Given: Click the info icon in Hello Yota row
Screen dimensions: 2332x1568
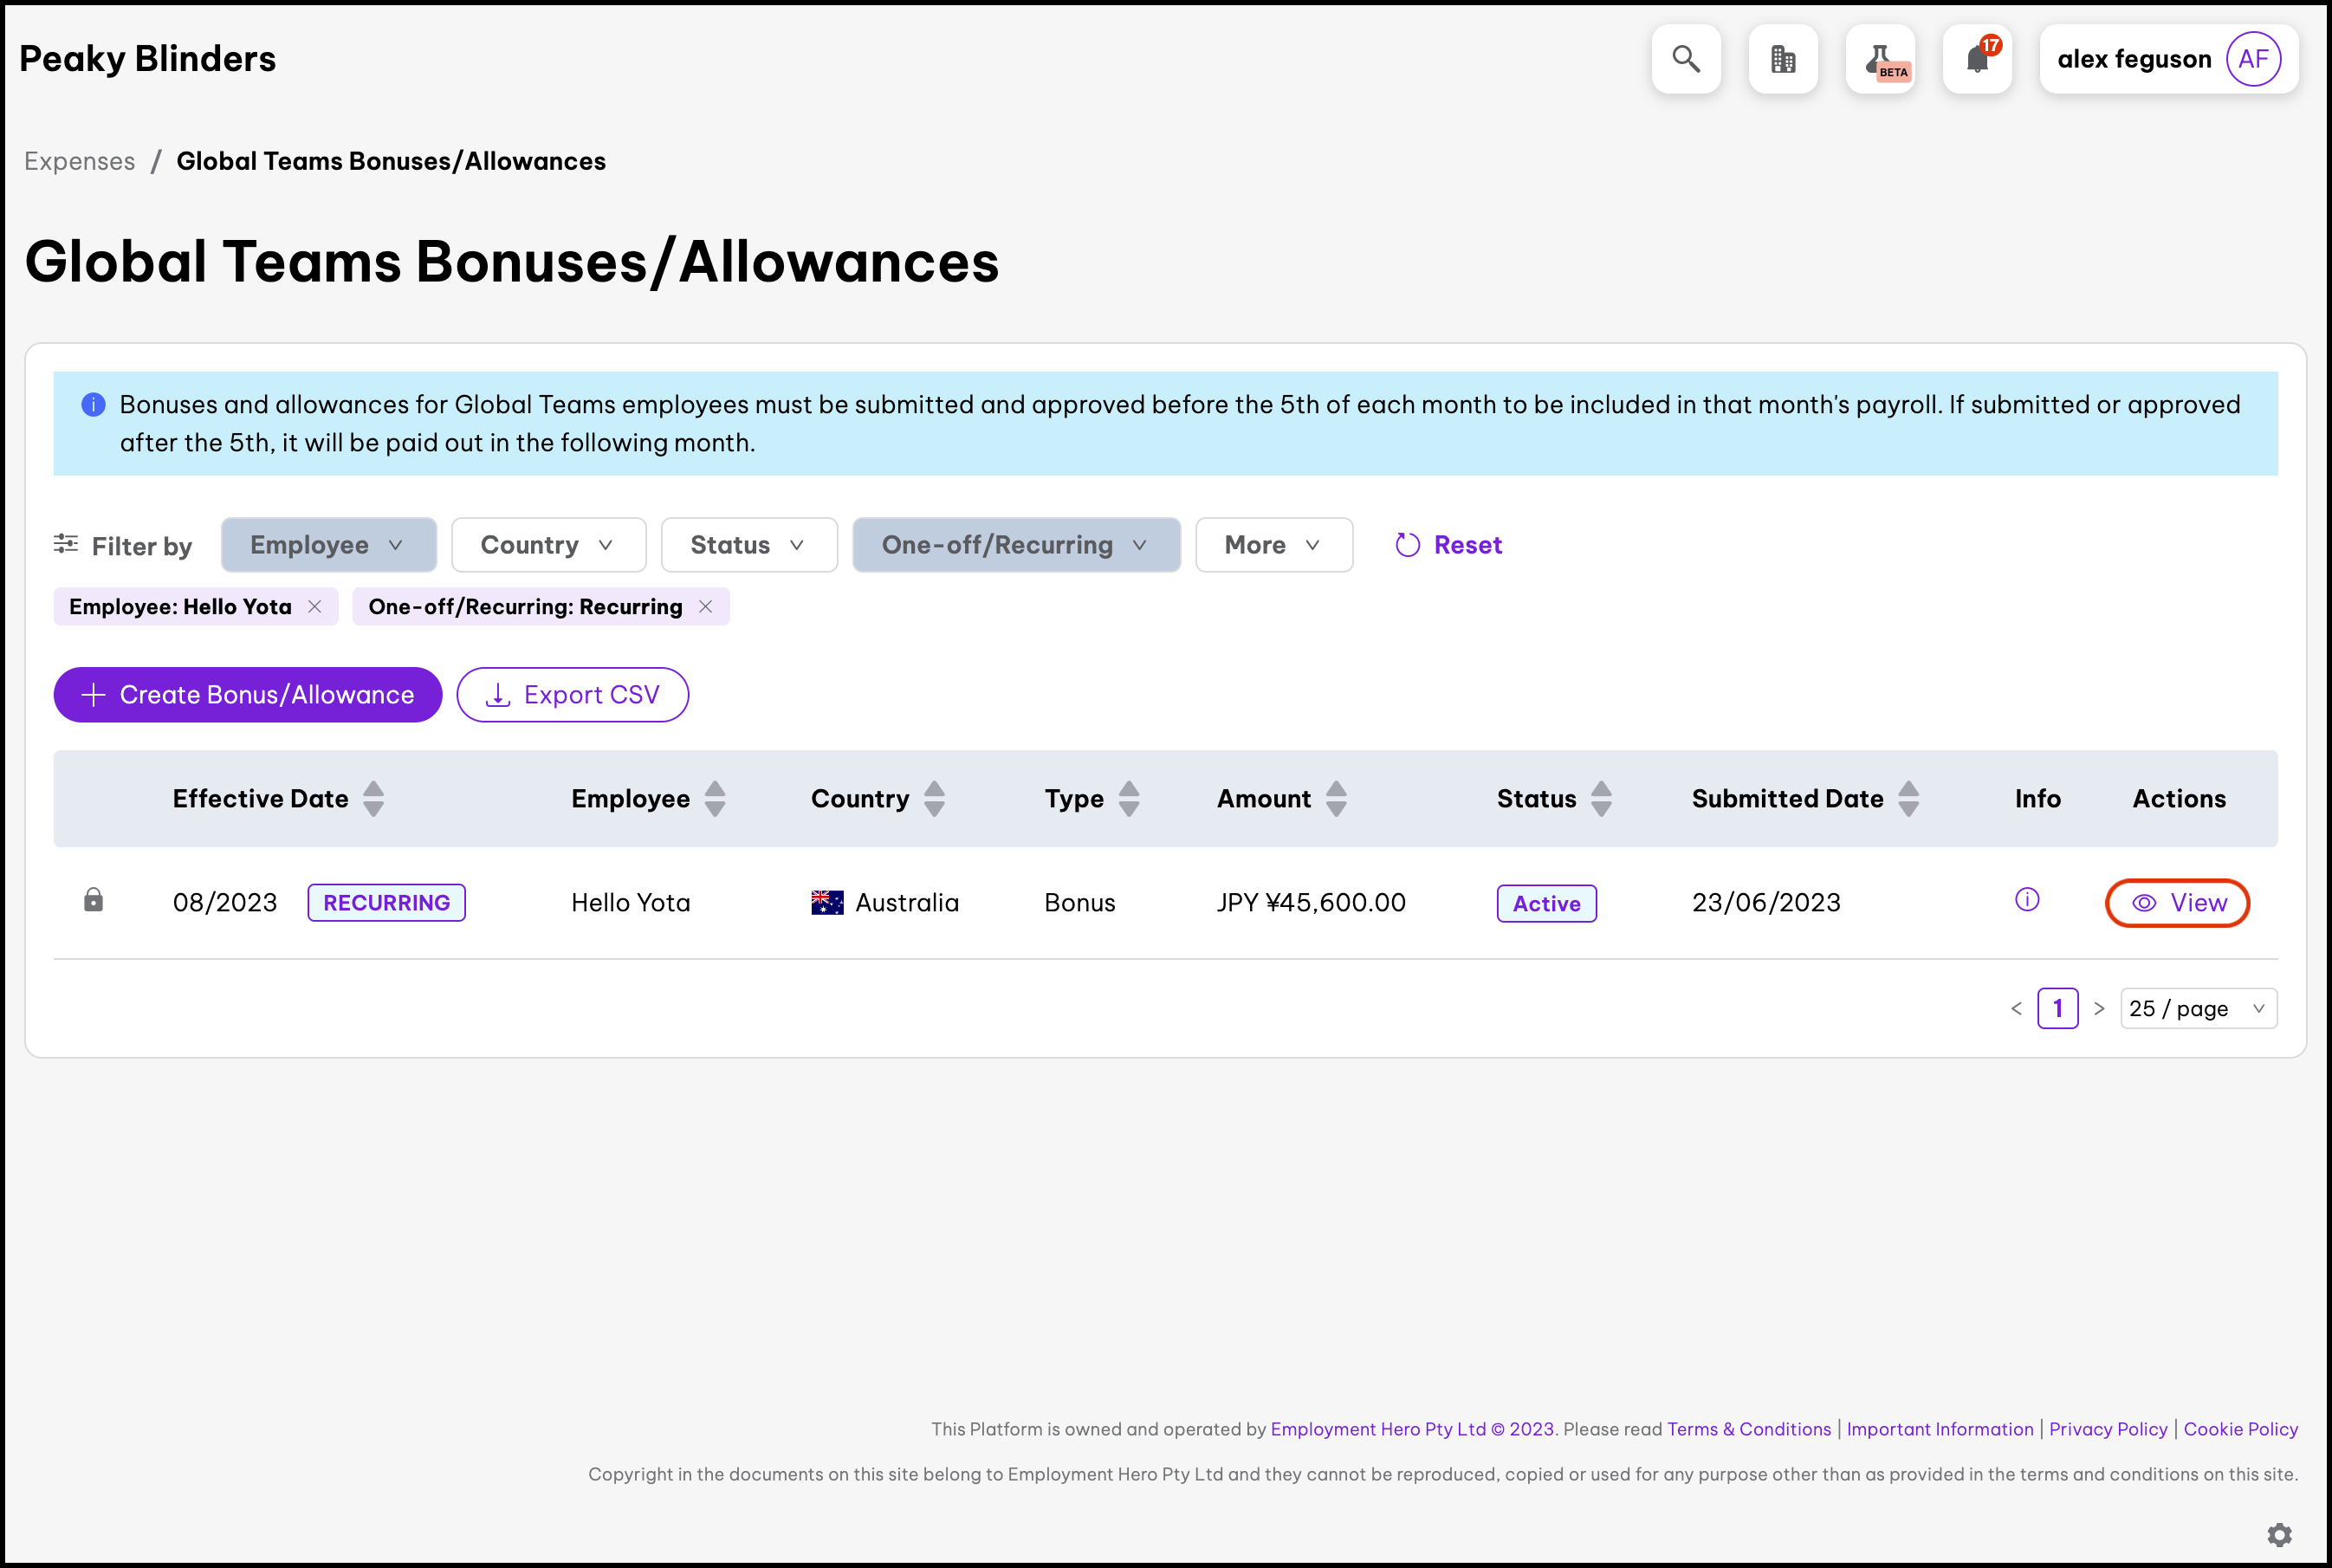Looking at the screenshot, I should pos(2027,900).
